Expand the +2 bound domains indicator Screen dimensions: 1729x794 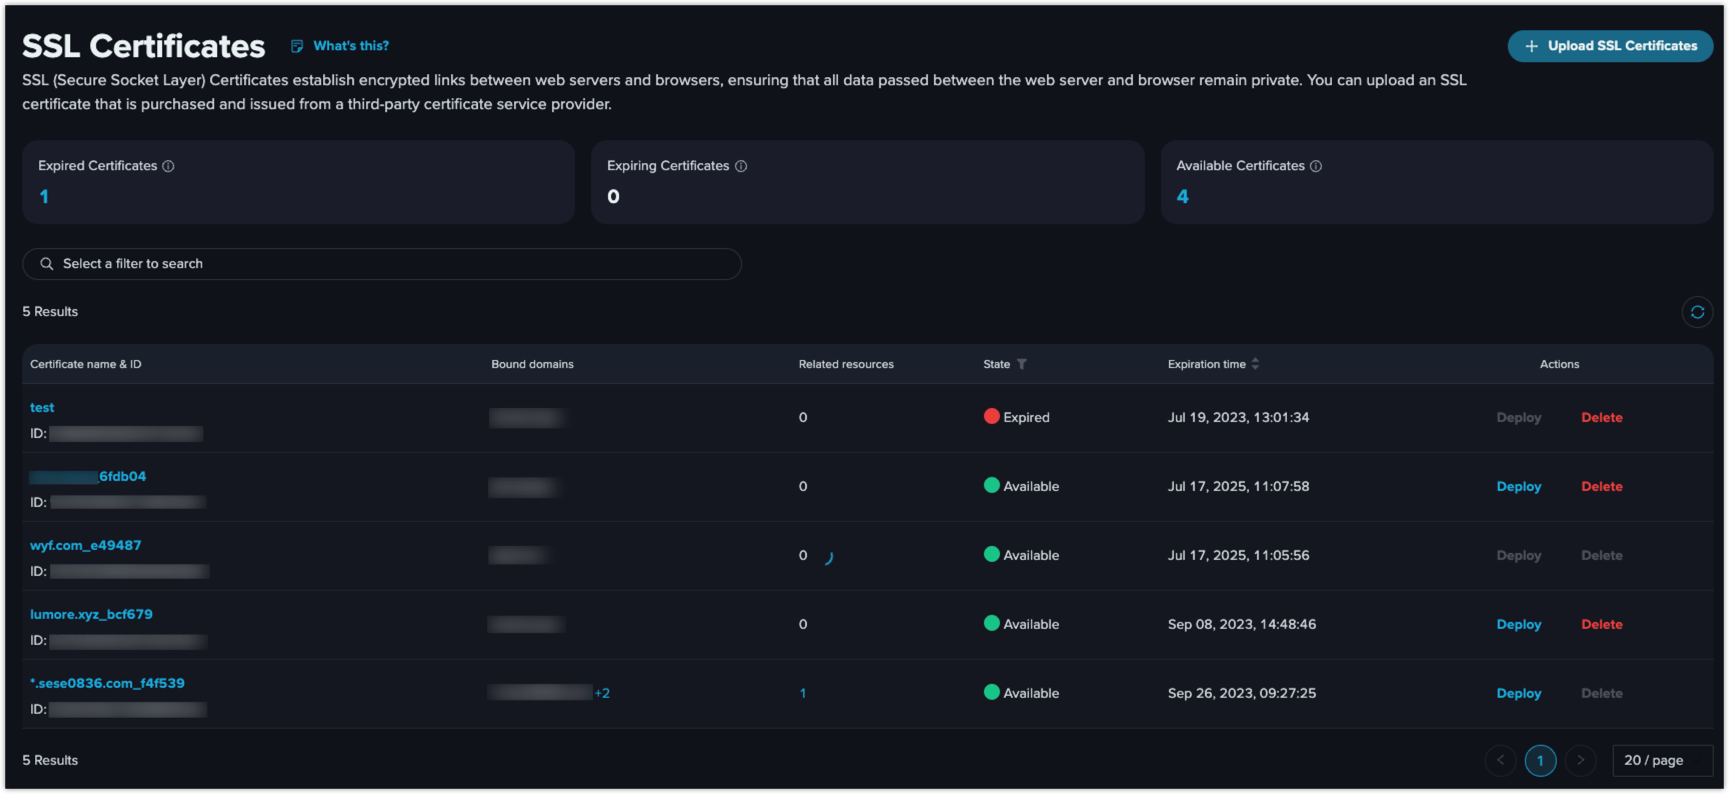tap(602, 693)
